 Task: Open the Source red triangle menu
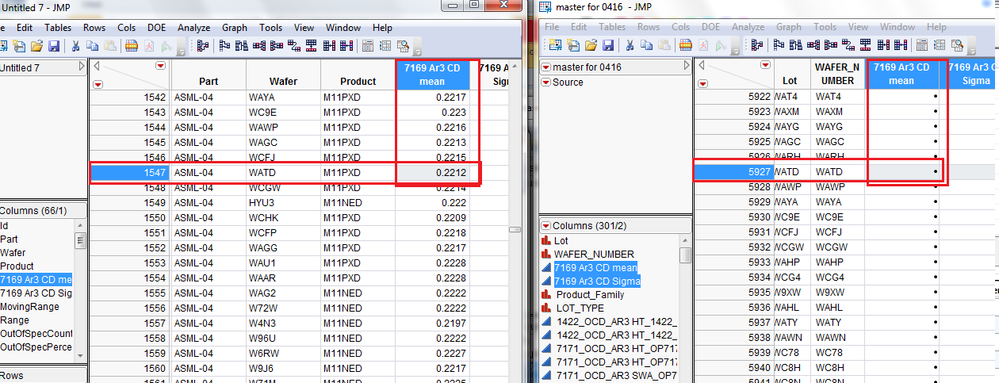coord(546,82)
